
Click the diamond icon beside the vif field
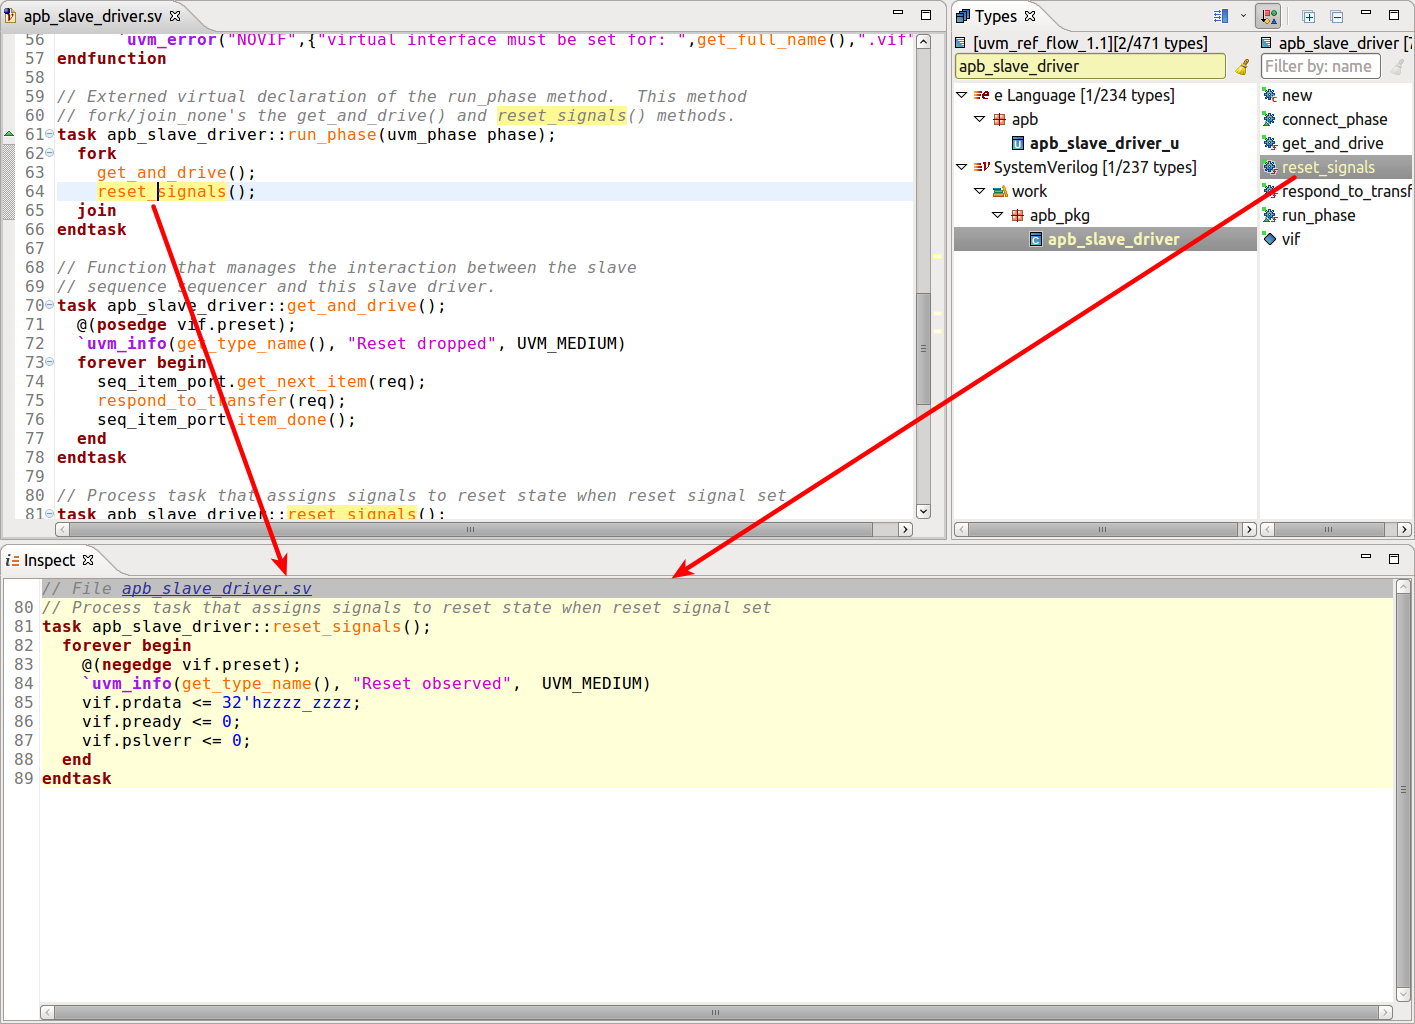tap(1268, 239)
